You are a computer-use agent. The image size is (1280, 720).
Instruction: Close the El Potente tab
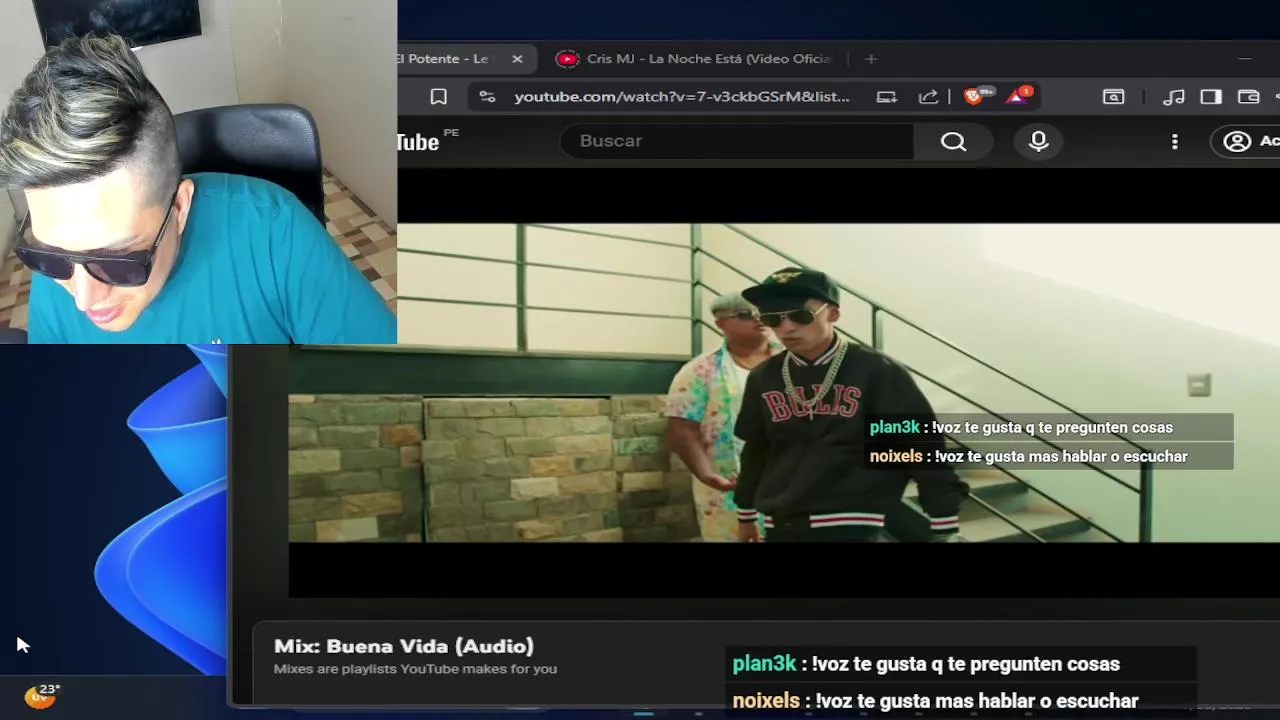click(x=517, y=59)
